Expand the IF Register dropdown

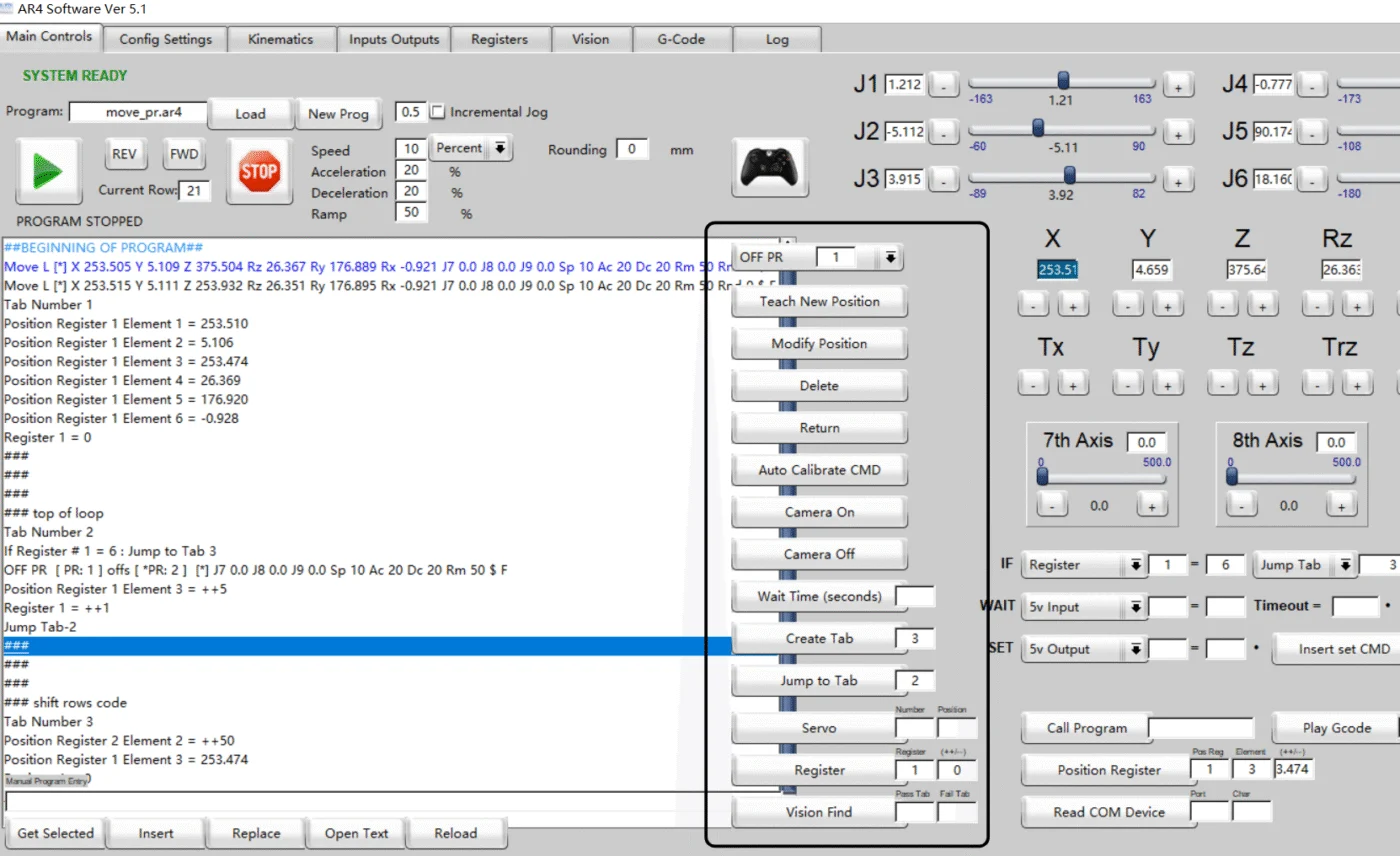[1084, 565]
